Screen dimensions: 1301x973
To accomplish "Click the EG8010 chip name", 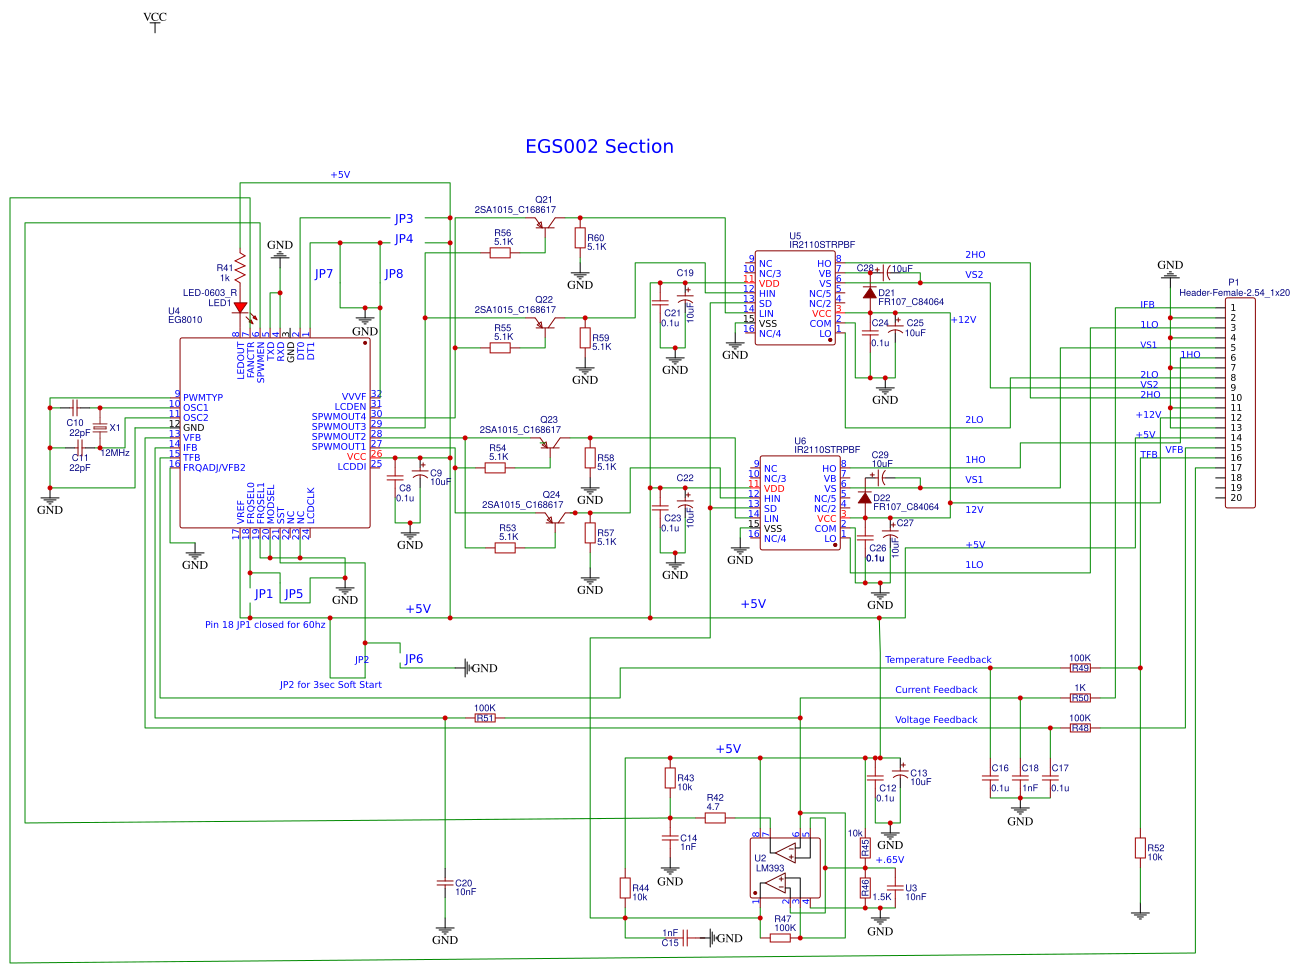I will (185, 320).
